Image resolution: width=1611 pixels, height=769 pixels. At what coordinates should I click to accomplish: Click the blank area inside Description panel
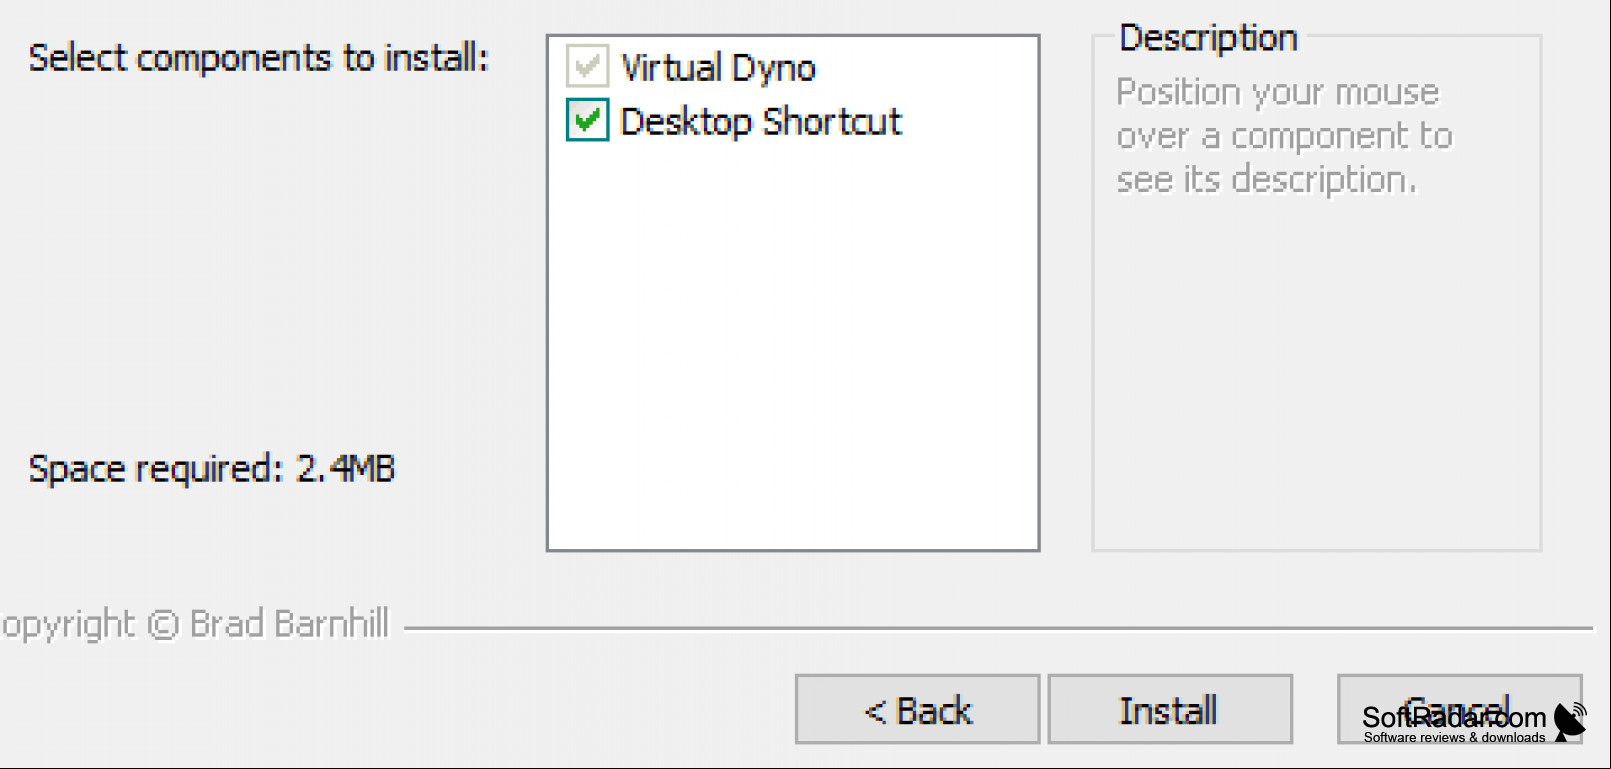click(1316, 380)
